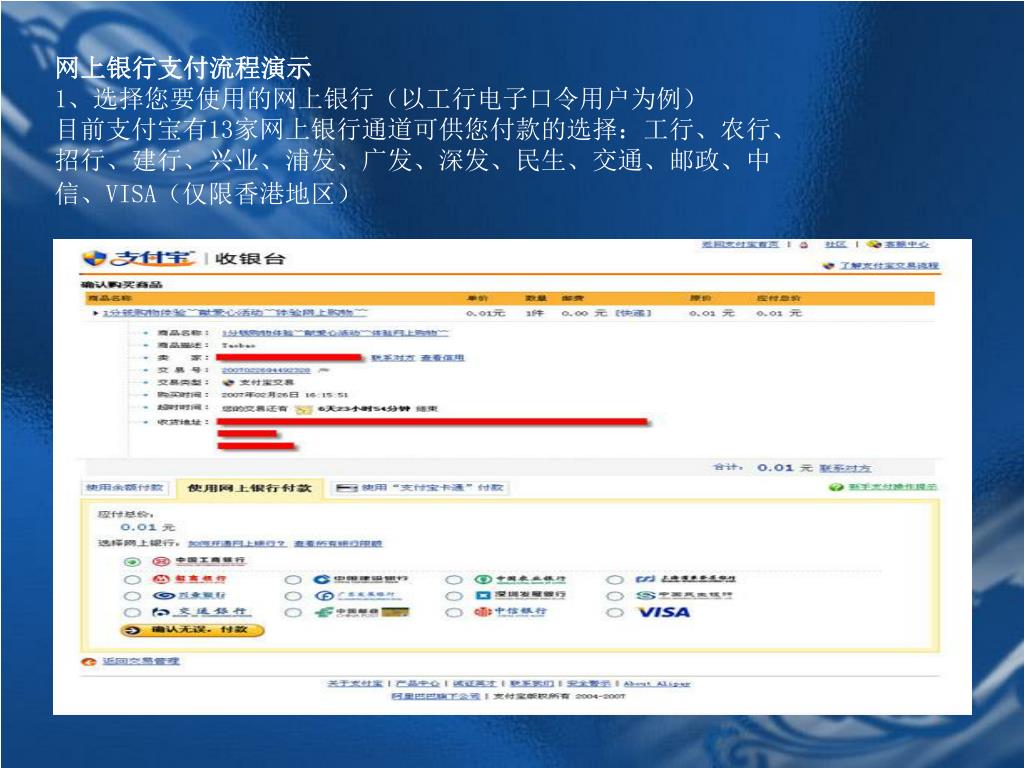Click the Agricultural Bank 中国农业银行 logo
Viewport: 1024px width, 768px height.
[x=520, y=579]
